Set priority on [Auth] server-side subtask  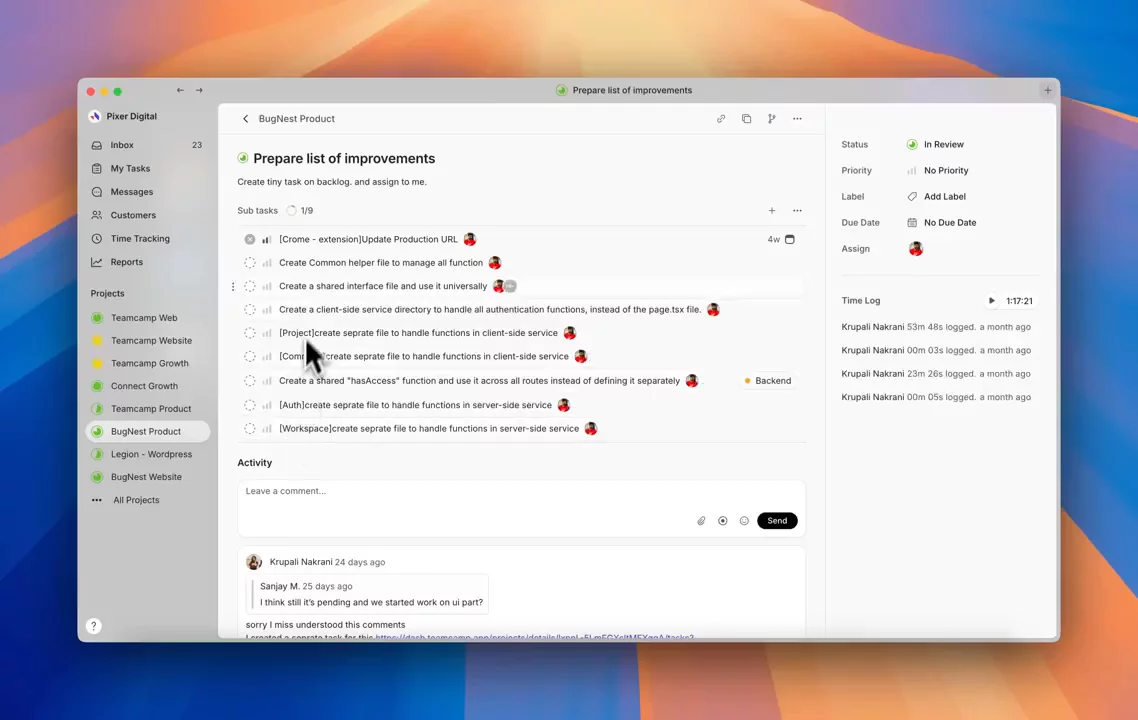266,405
